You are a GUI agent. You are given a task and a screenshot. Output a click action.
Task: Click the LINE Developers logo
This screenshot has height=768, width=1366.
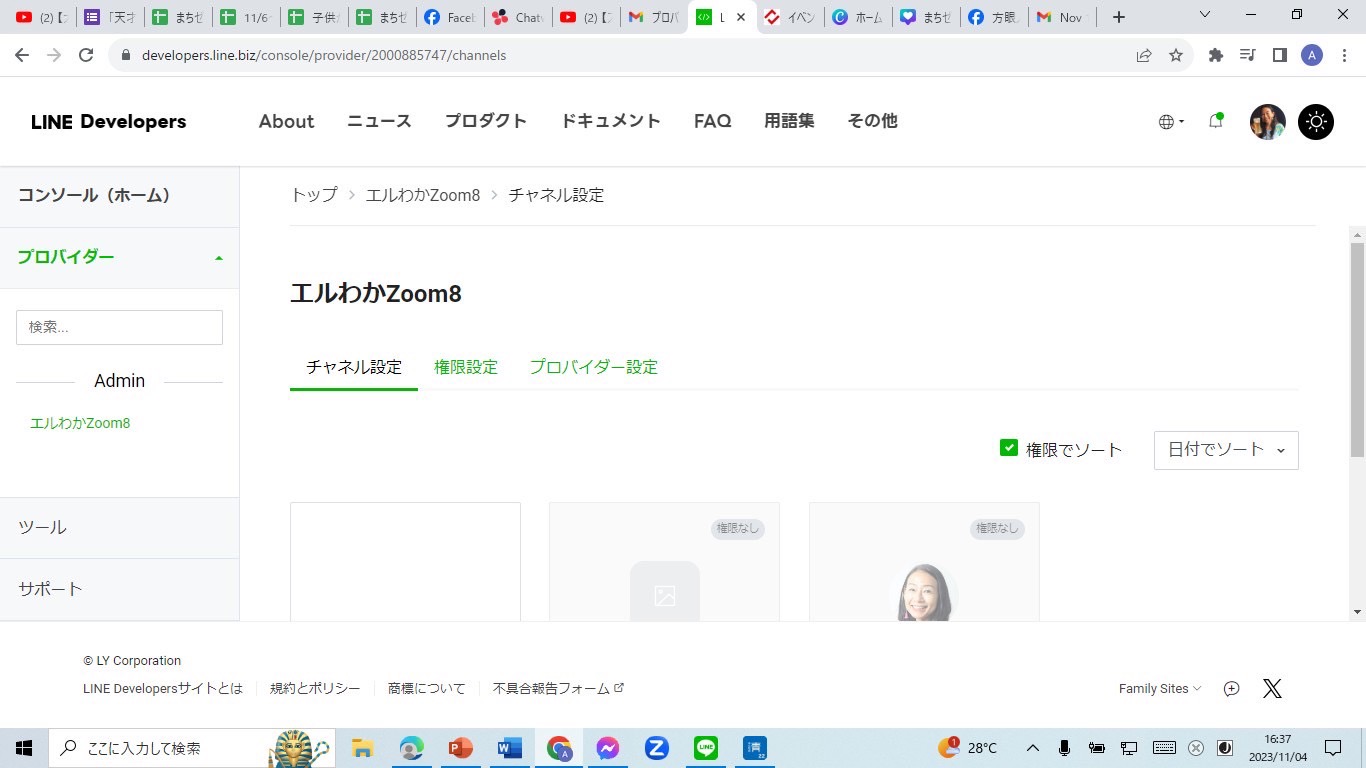tap(108, 122)
